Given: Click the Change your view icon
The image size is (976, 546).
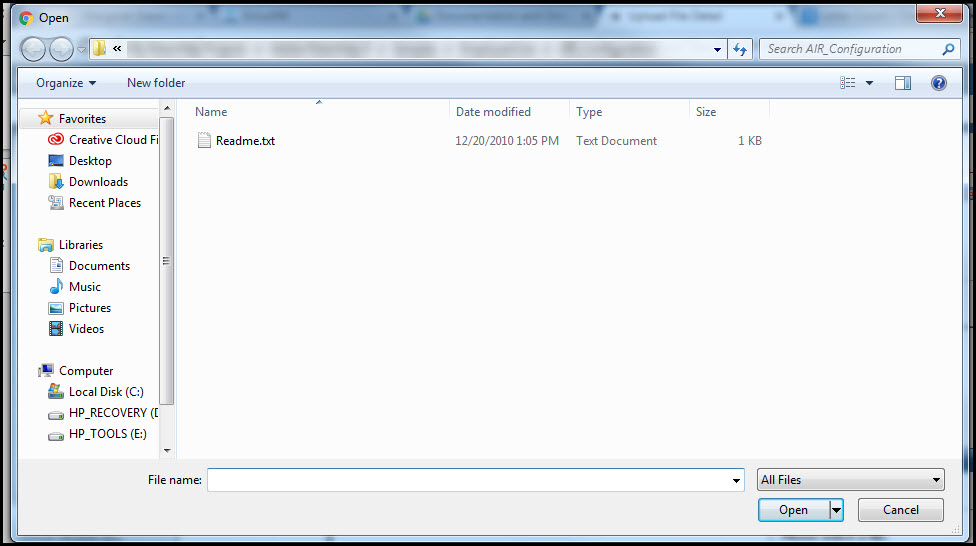Looking at the screenshot, I should tap(848, 83).
